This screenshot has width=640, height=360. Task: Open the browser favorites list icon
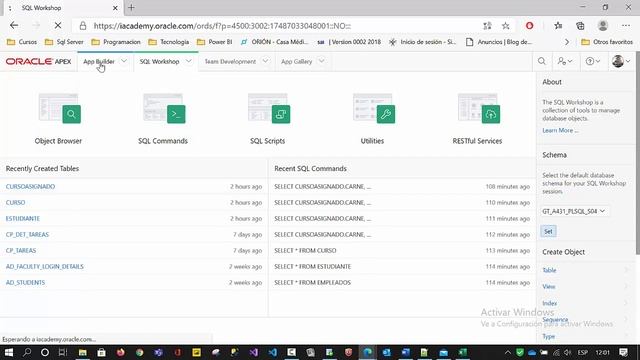point(558,26)
